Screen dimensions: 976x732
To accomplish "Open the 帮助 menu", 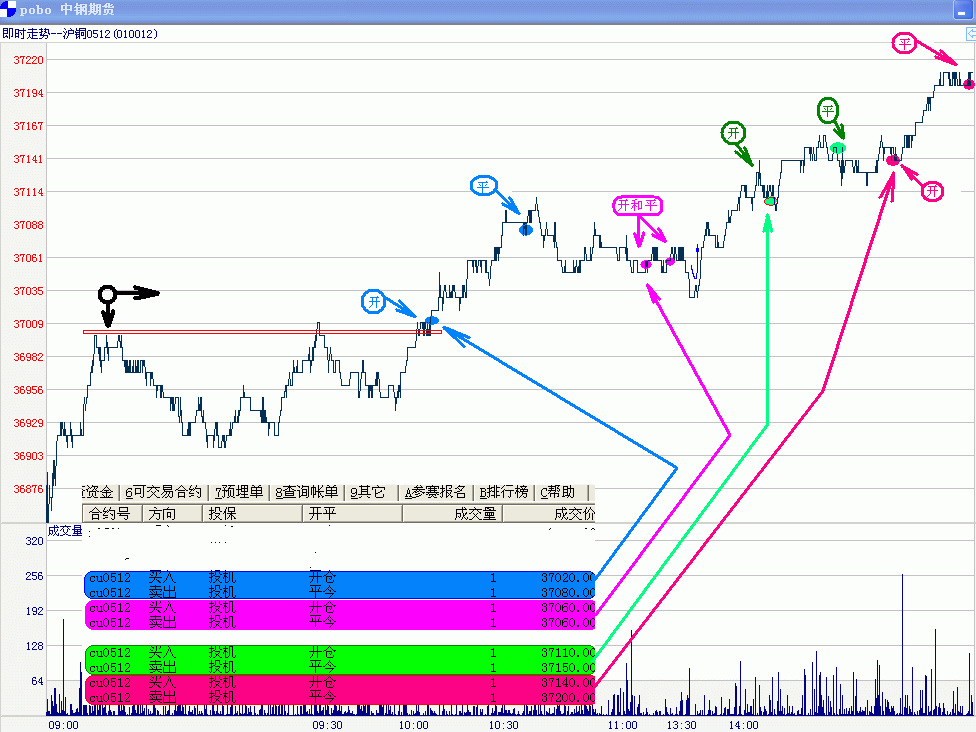I will click(x=558, y=492).
